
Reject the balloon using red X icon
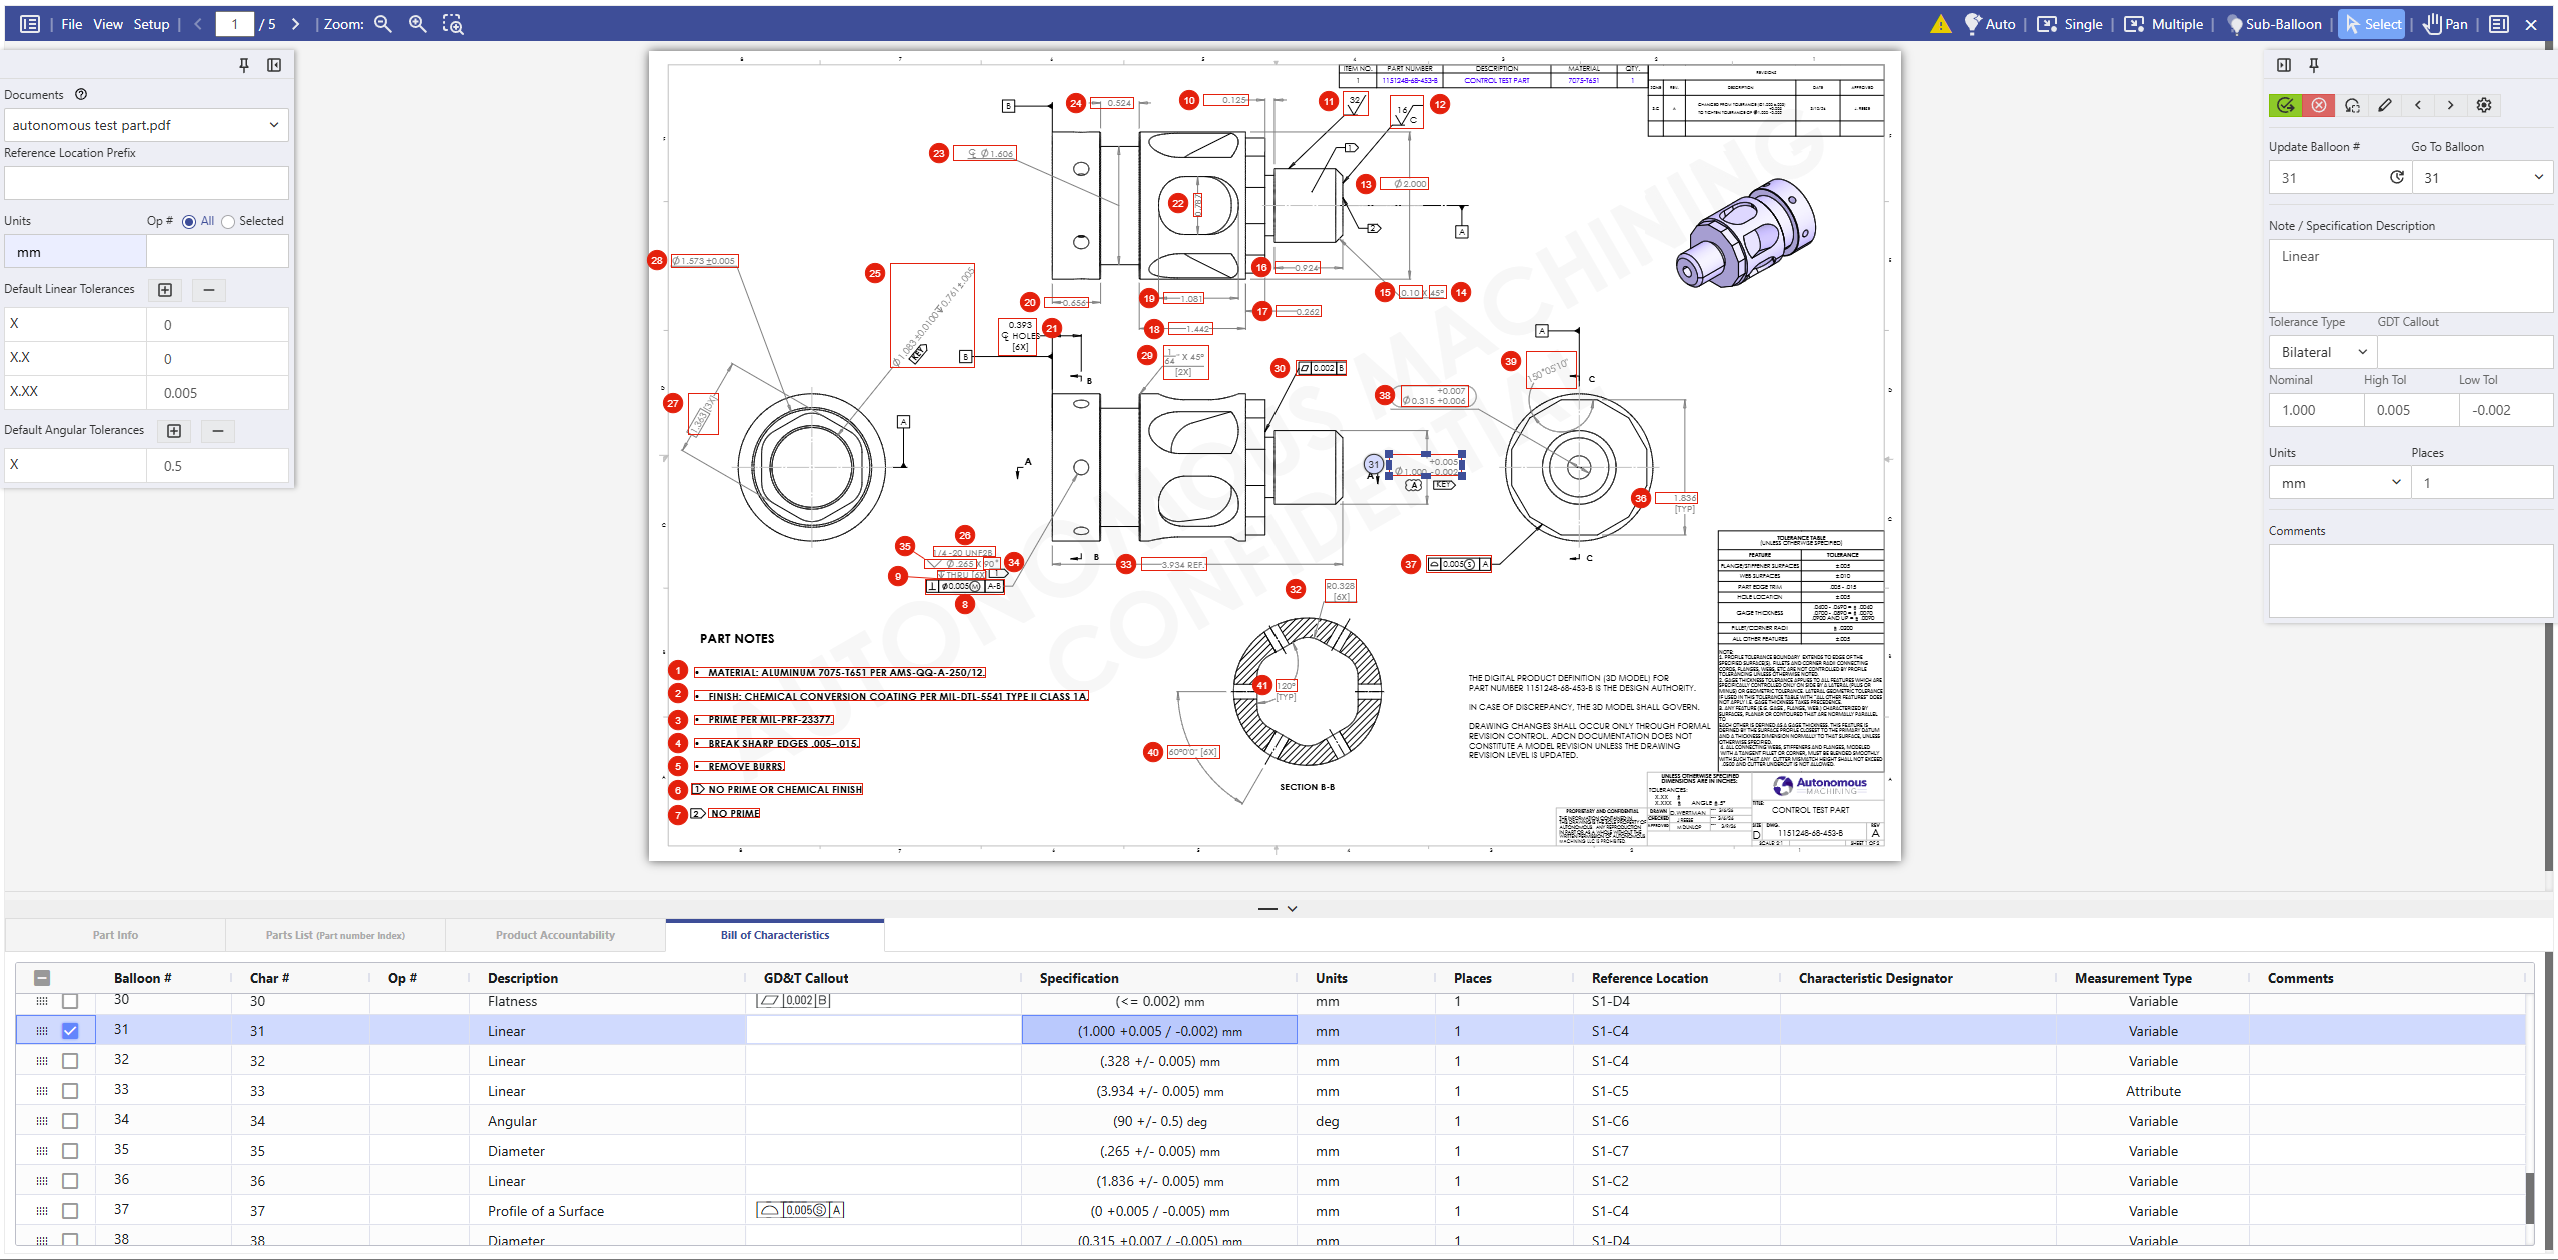pyautogui.click(x=2318, y=105)
